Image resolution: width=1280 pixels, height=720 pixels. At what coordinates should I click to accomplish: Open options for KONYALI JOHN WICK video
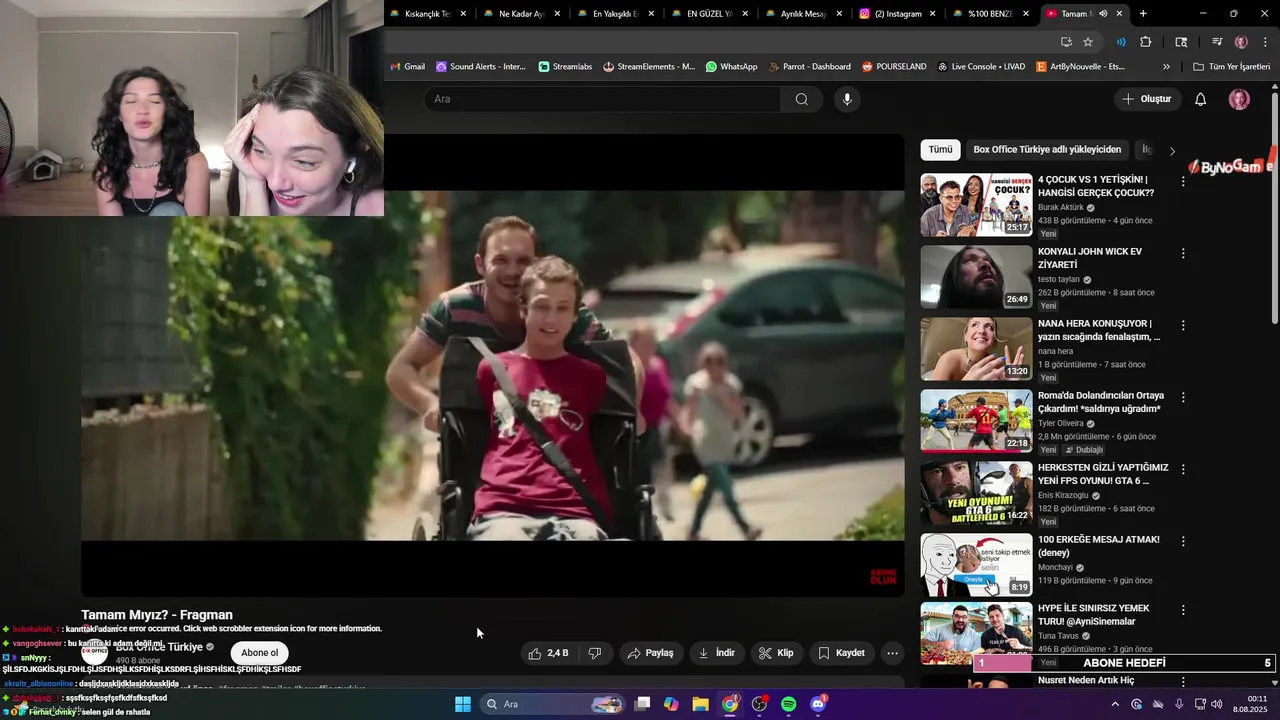click(1183, 254)
